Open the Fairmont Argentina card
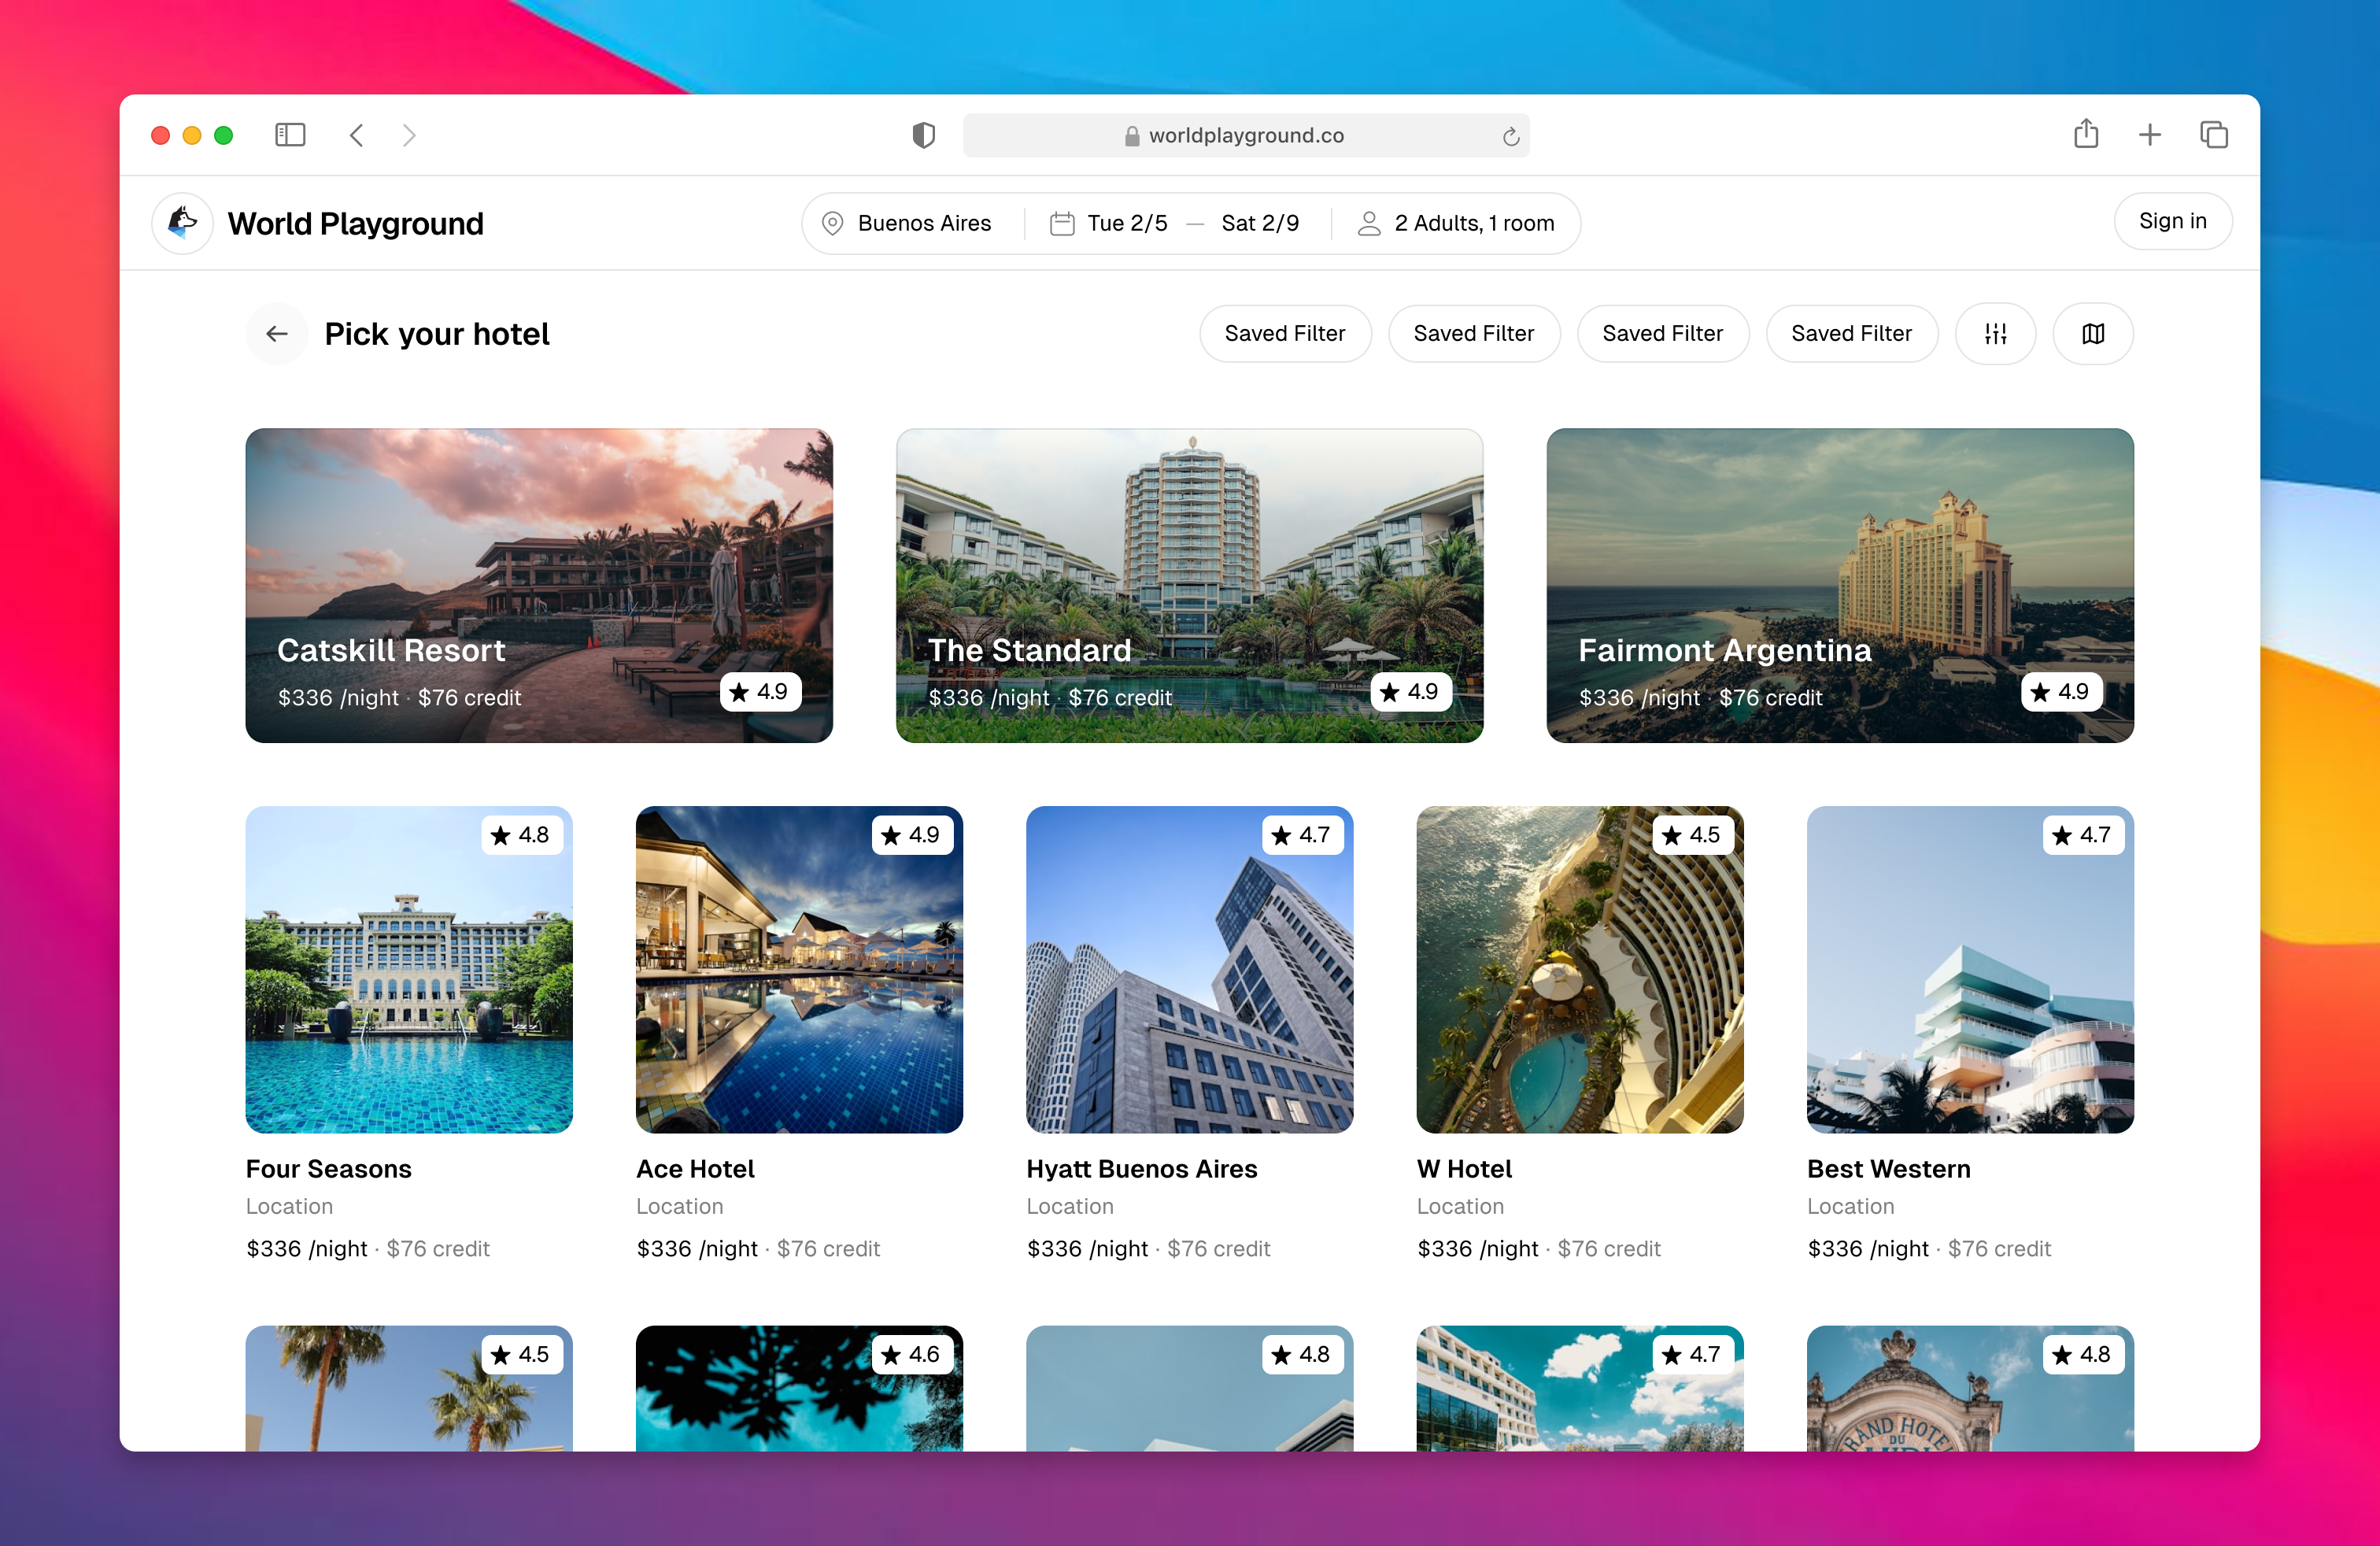This screenshot has width=2380, height=1546. point(1840,585)
